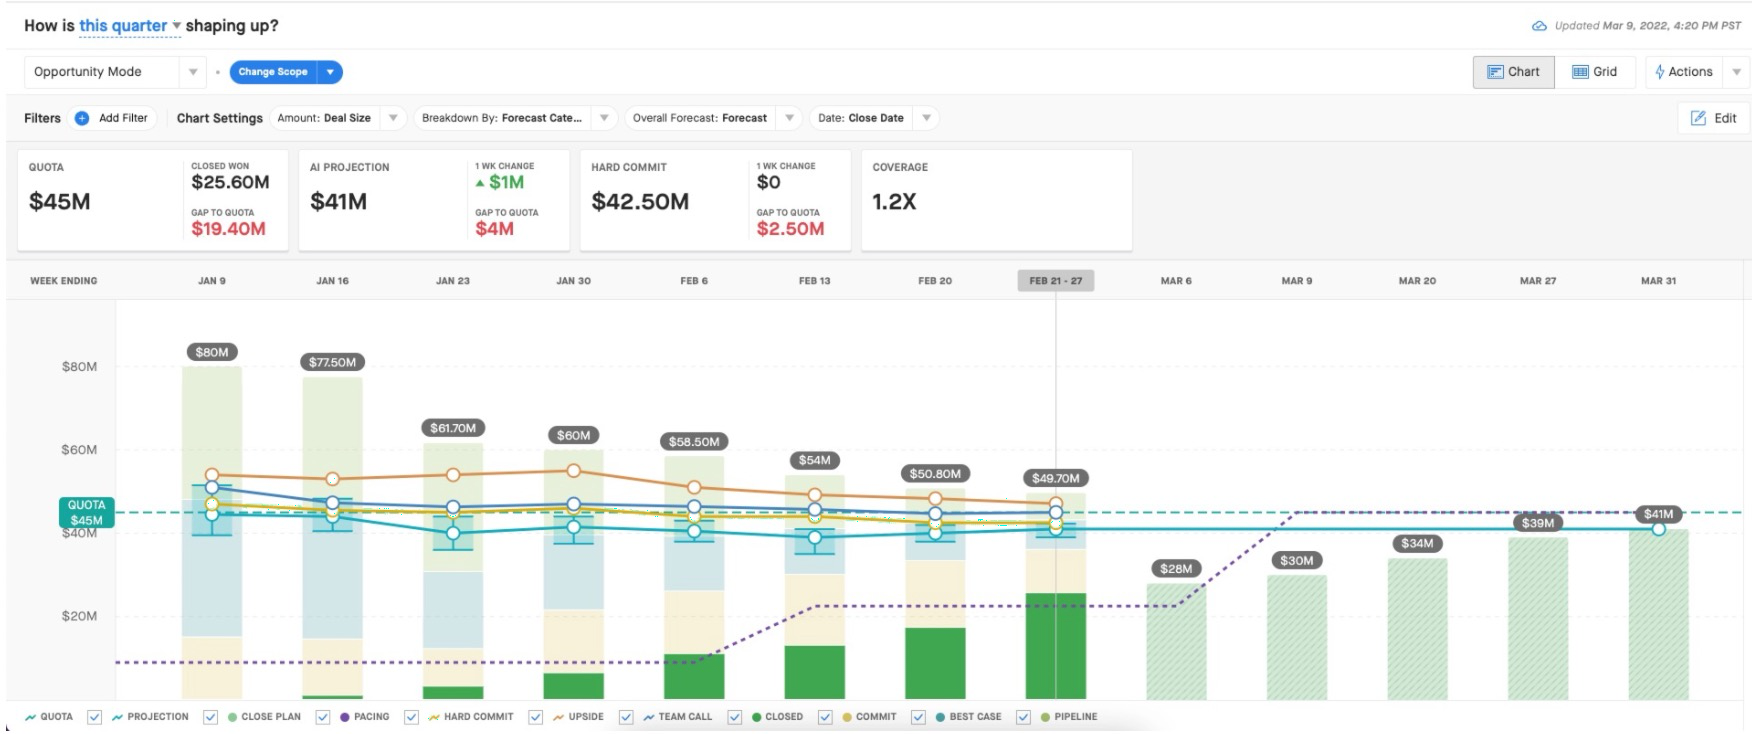Click the PIPELINE dot icon in legend

1045,717
